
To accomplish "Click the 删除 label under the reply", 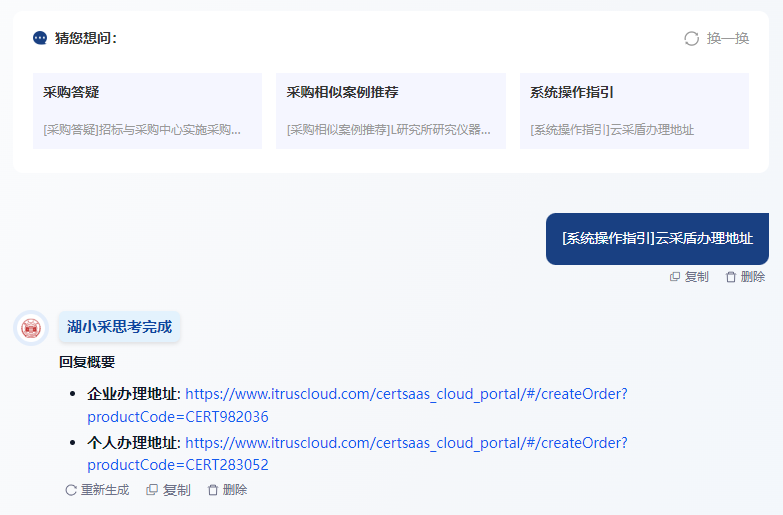I will [x=235, y=490].
